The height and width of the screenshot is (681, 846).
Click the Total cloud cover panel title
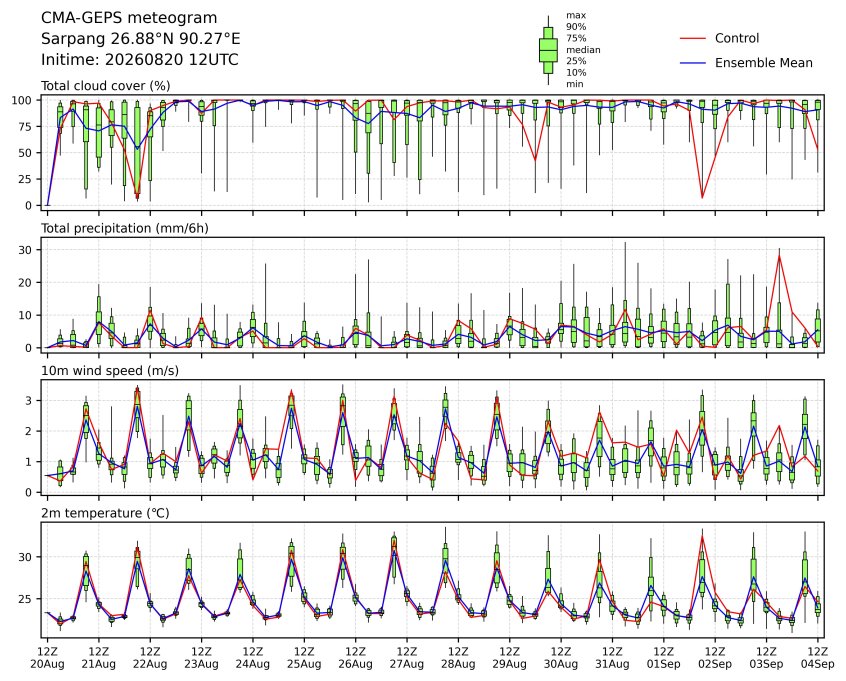click(x=106, y=86)
